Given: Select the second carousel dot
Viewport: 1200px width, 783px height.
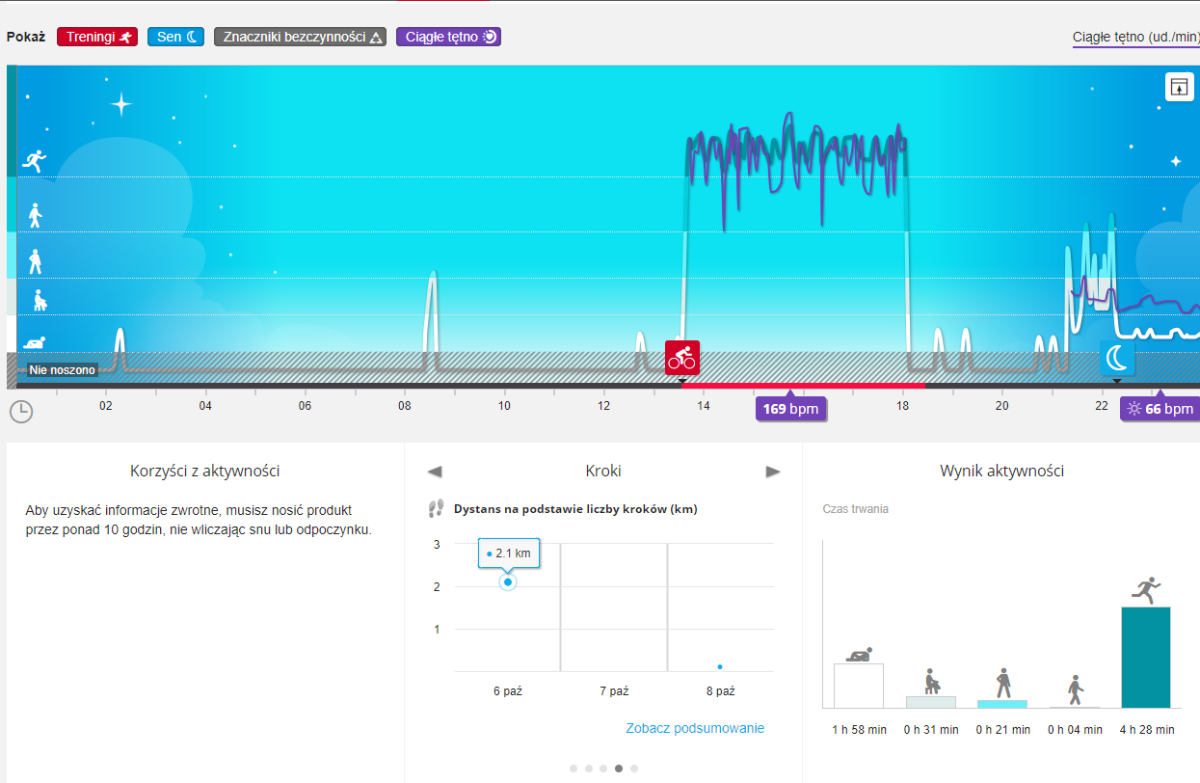Looking at the screenshot, I should click(588, 768).
